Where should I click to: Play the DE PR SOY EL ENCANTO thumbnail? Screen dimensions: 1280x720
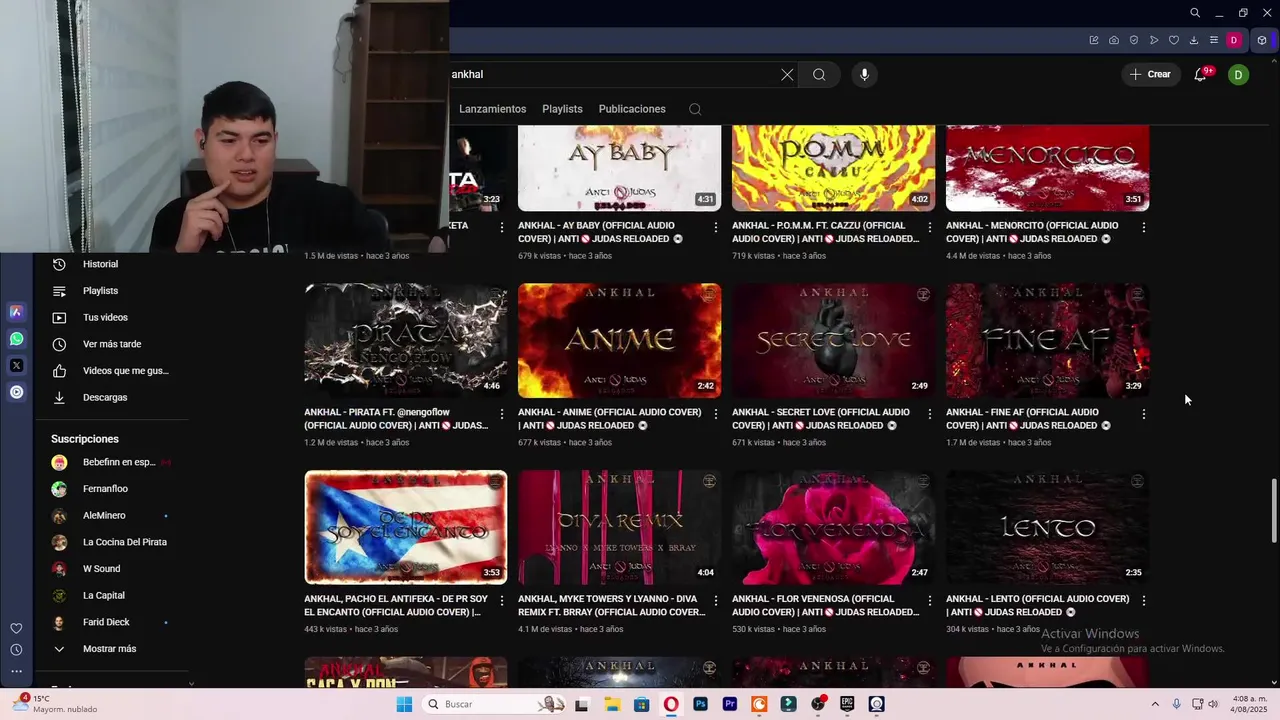(406, 527)
